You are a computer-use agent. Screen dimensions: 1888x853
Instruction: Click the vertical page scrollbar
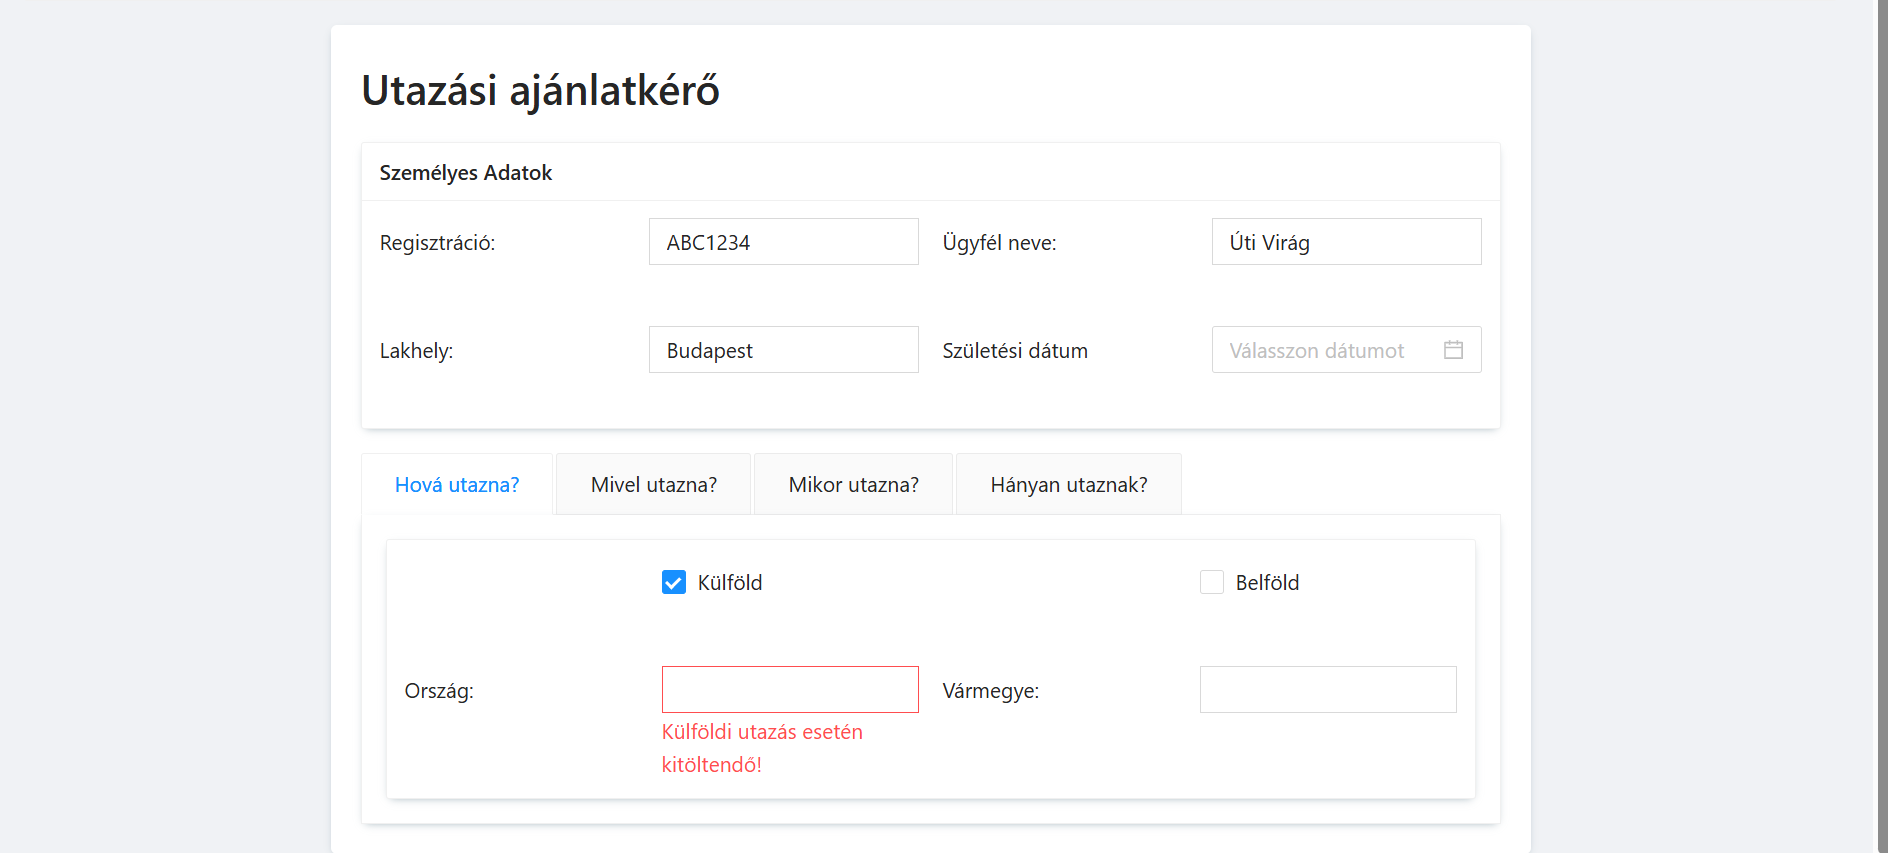point(1881,400)
